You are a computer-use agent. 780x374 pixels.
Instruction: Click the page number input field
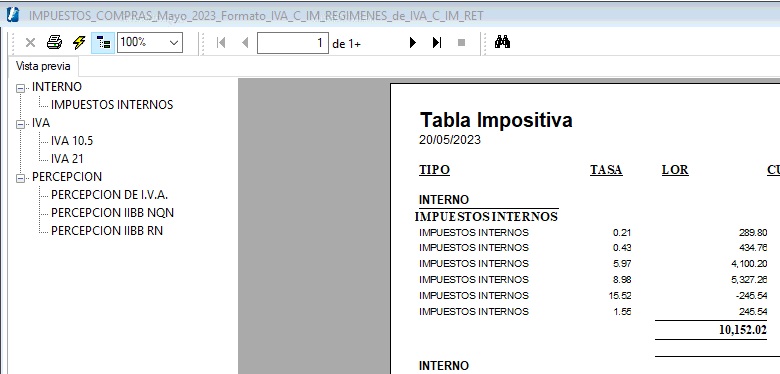point(292,43)
